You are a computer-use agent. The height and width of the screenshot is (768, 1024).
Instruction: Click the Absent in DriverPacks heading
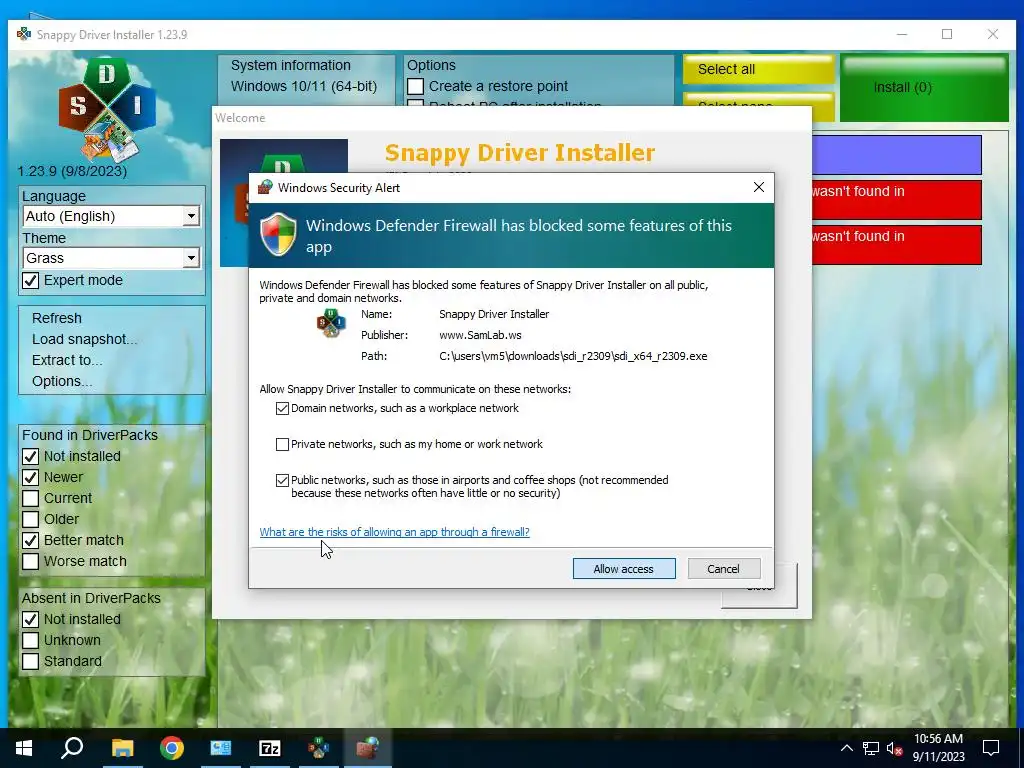click(x=91, y=598)
